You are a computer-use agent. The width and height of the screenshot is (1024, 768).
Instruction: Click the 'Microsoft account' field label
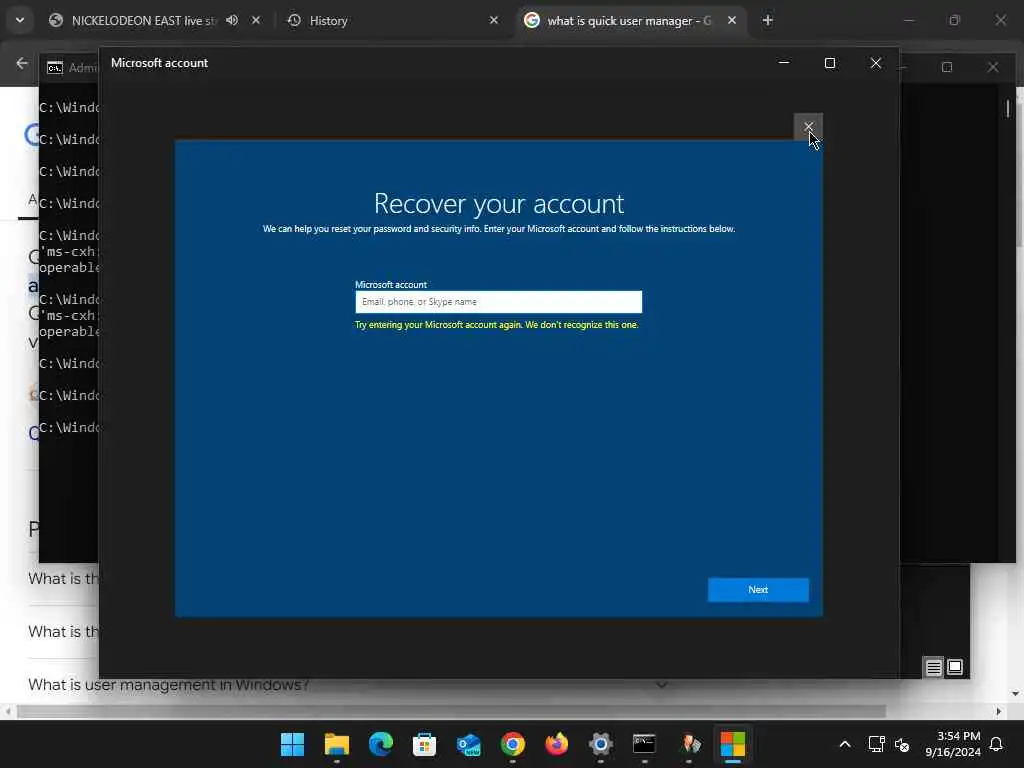click(391, 285)
